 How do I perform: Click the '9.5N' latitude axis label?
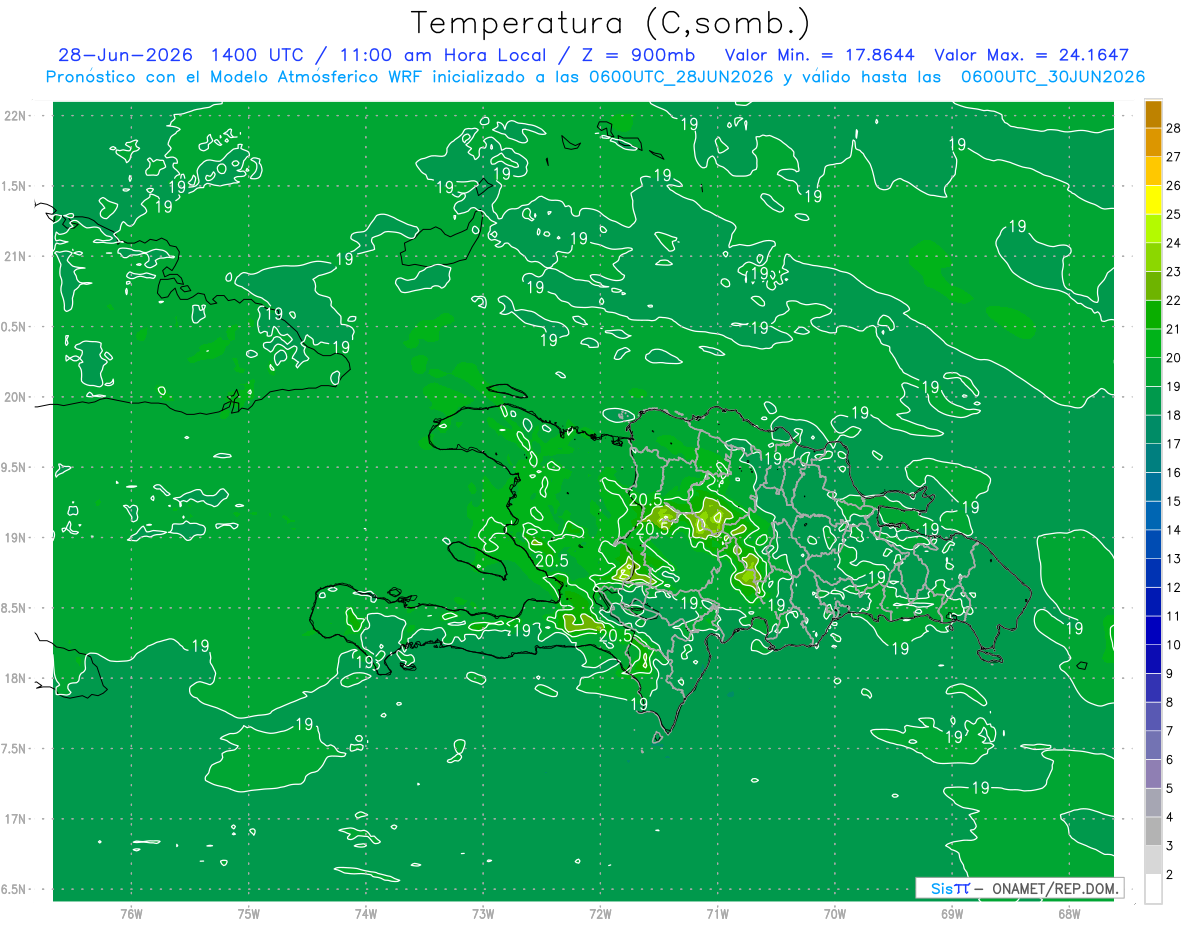click(15, 467)
